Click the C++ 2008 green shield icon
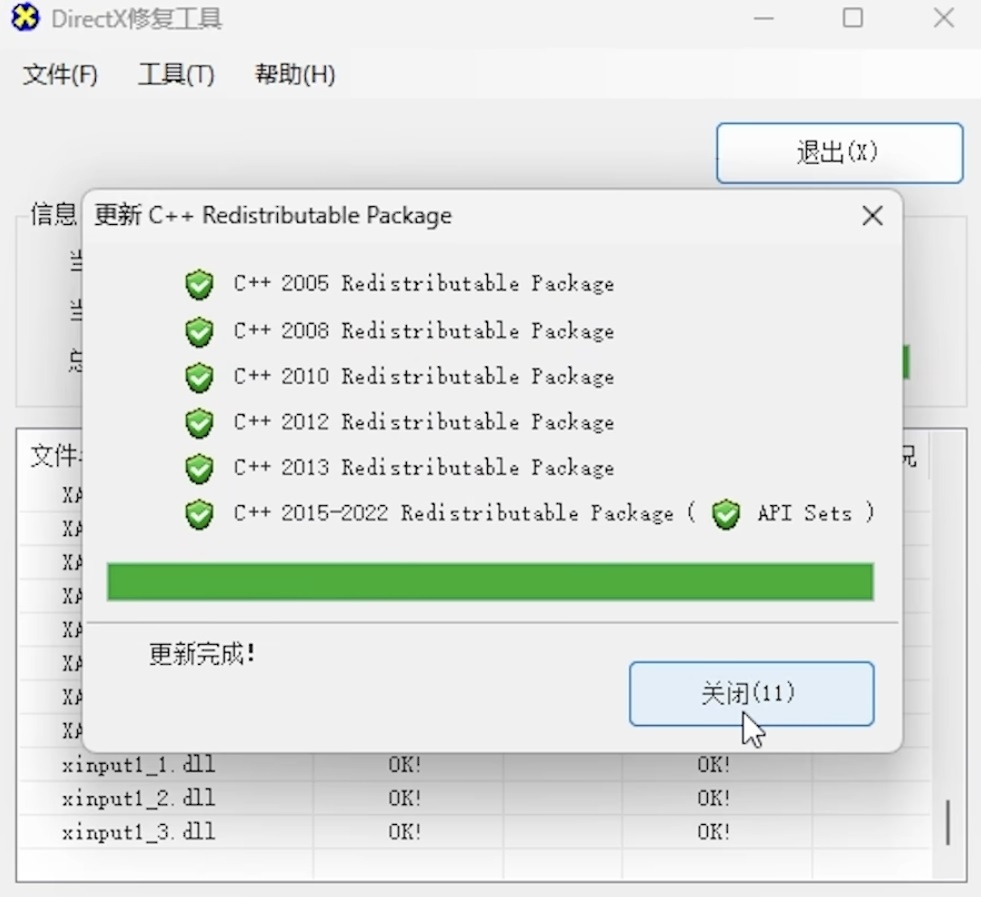The height and width of the screenshot is (897, 981). (200, 331)
